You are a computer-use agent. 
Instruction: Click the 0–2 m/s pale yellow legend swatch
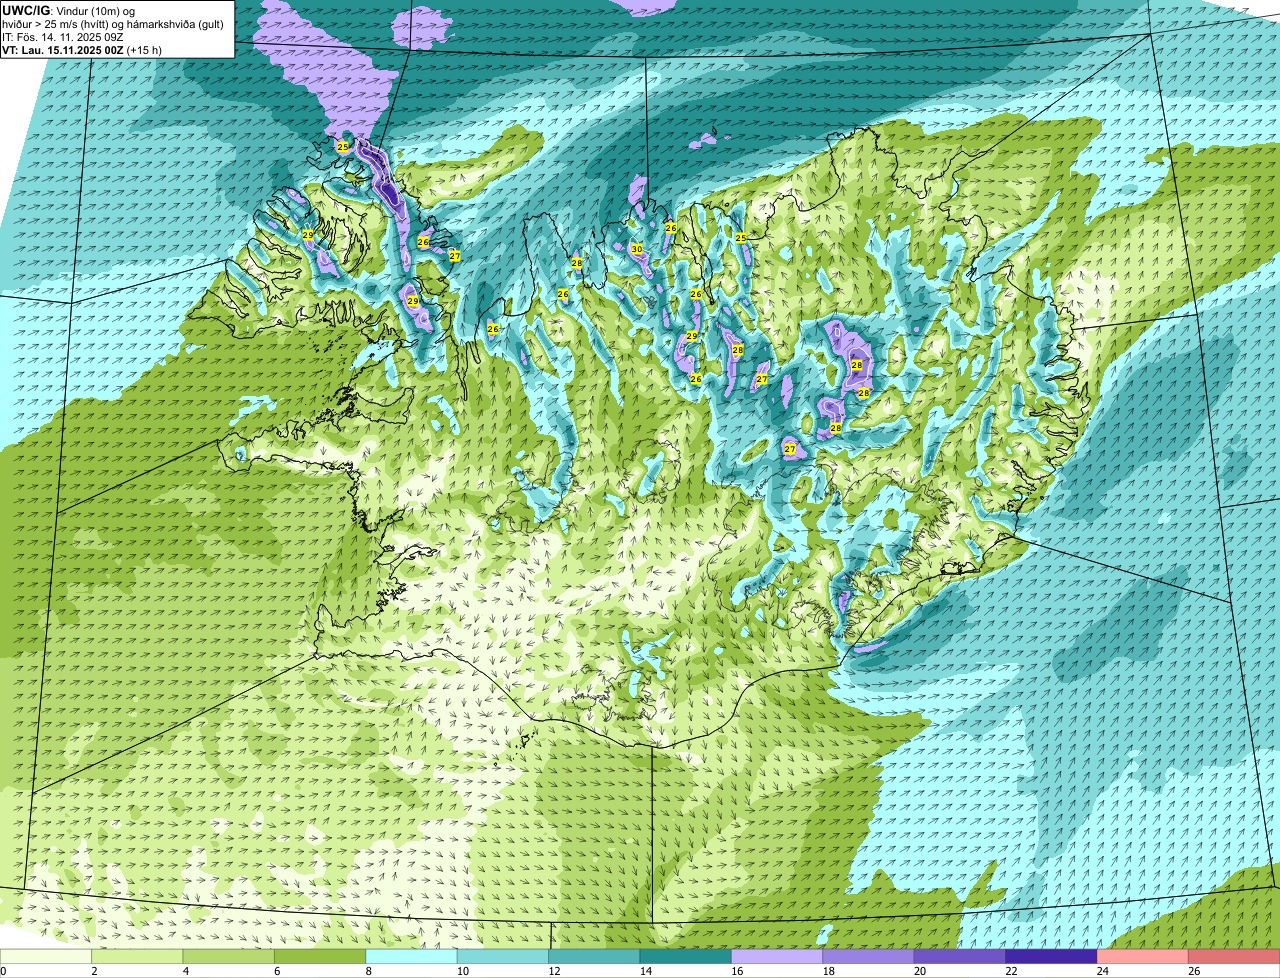[46, 956]
